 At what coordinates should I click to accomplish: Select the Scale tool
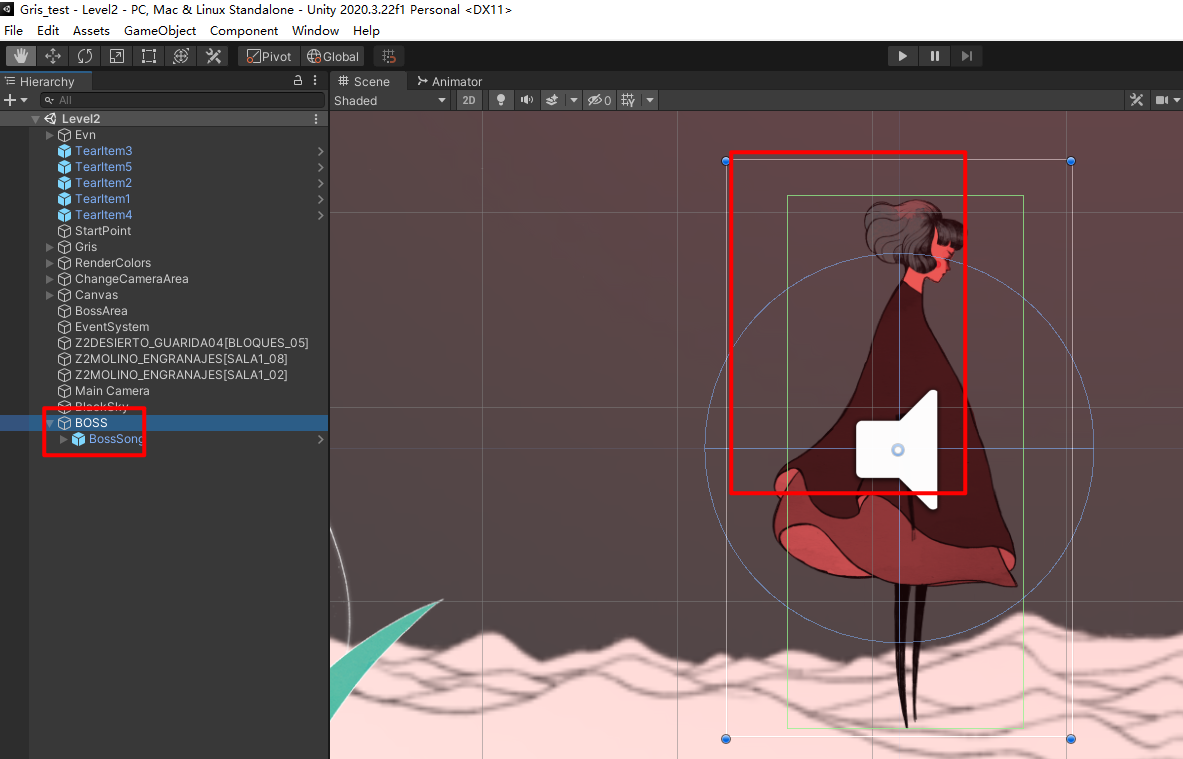coord(117,56)
